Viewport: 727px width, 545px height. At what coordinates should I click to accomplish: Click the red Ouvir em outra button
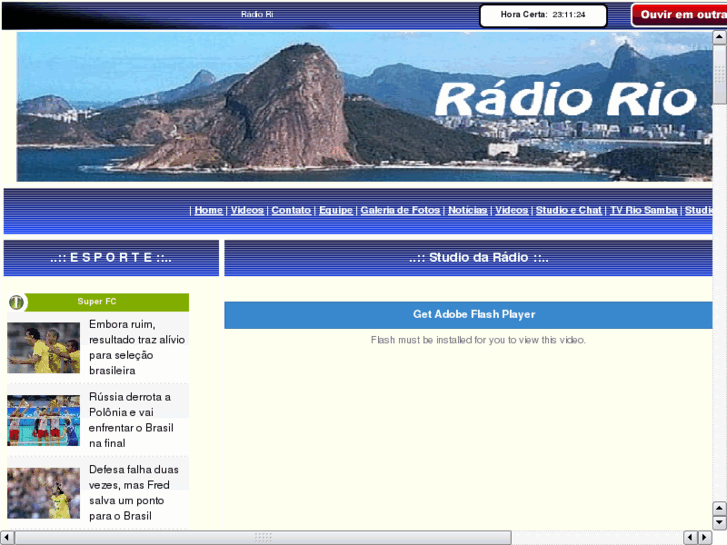point(679,15)
